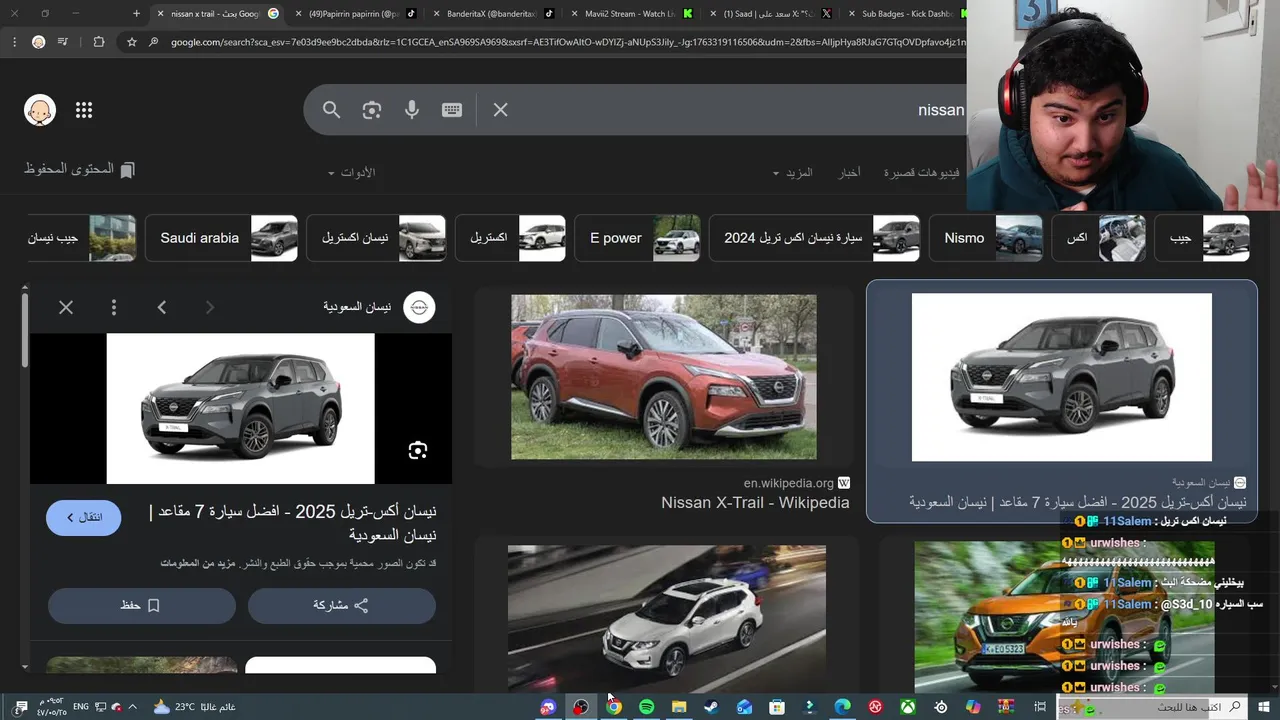
Task: Open the white X-Trail on-road image
Action: point(667,618)
